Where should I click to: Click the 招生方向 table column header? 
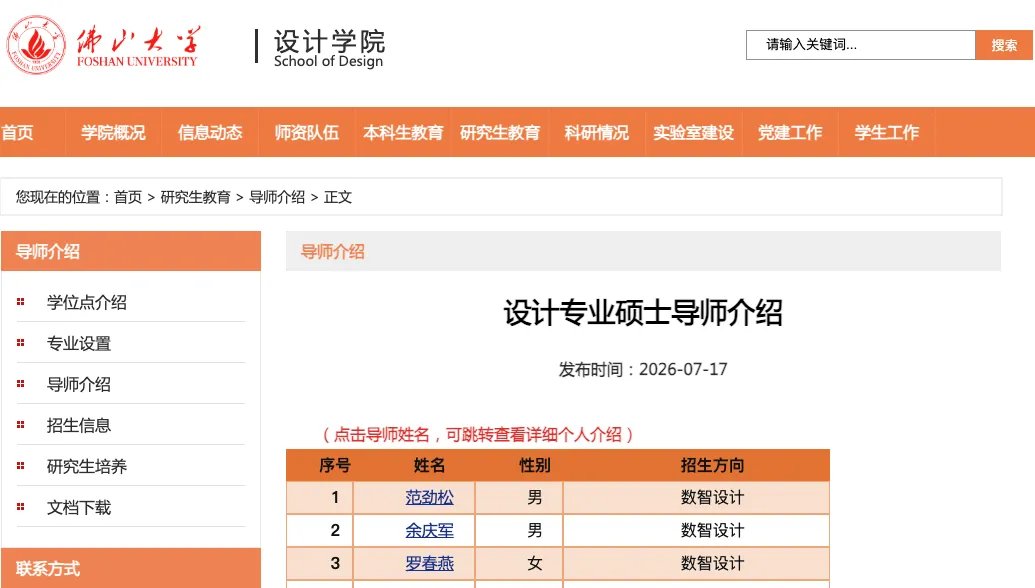point(712,466)
